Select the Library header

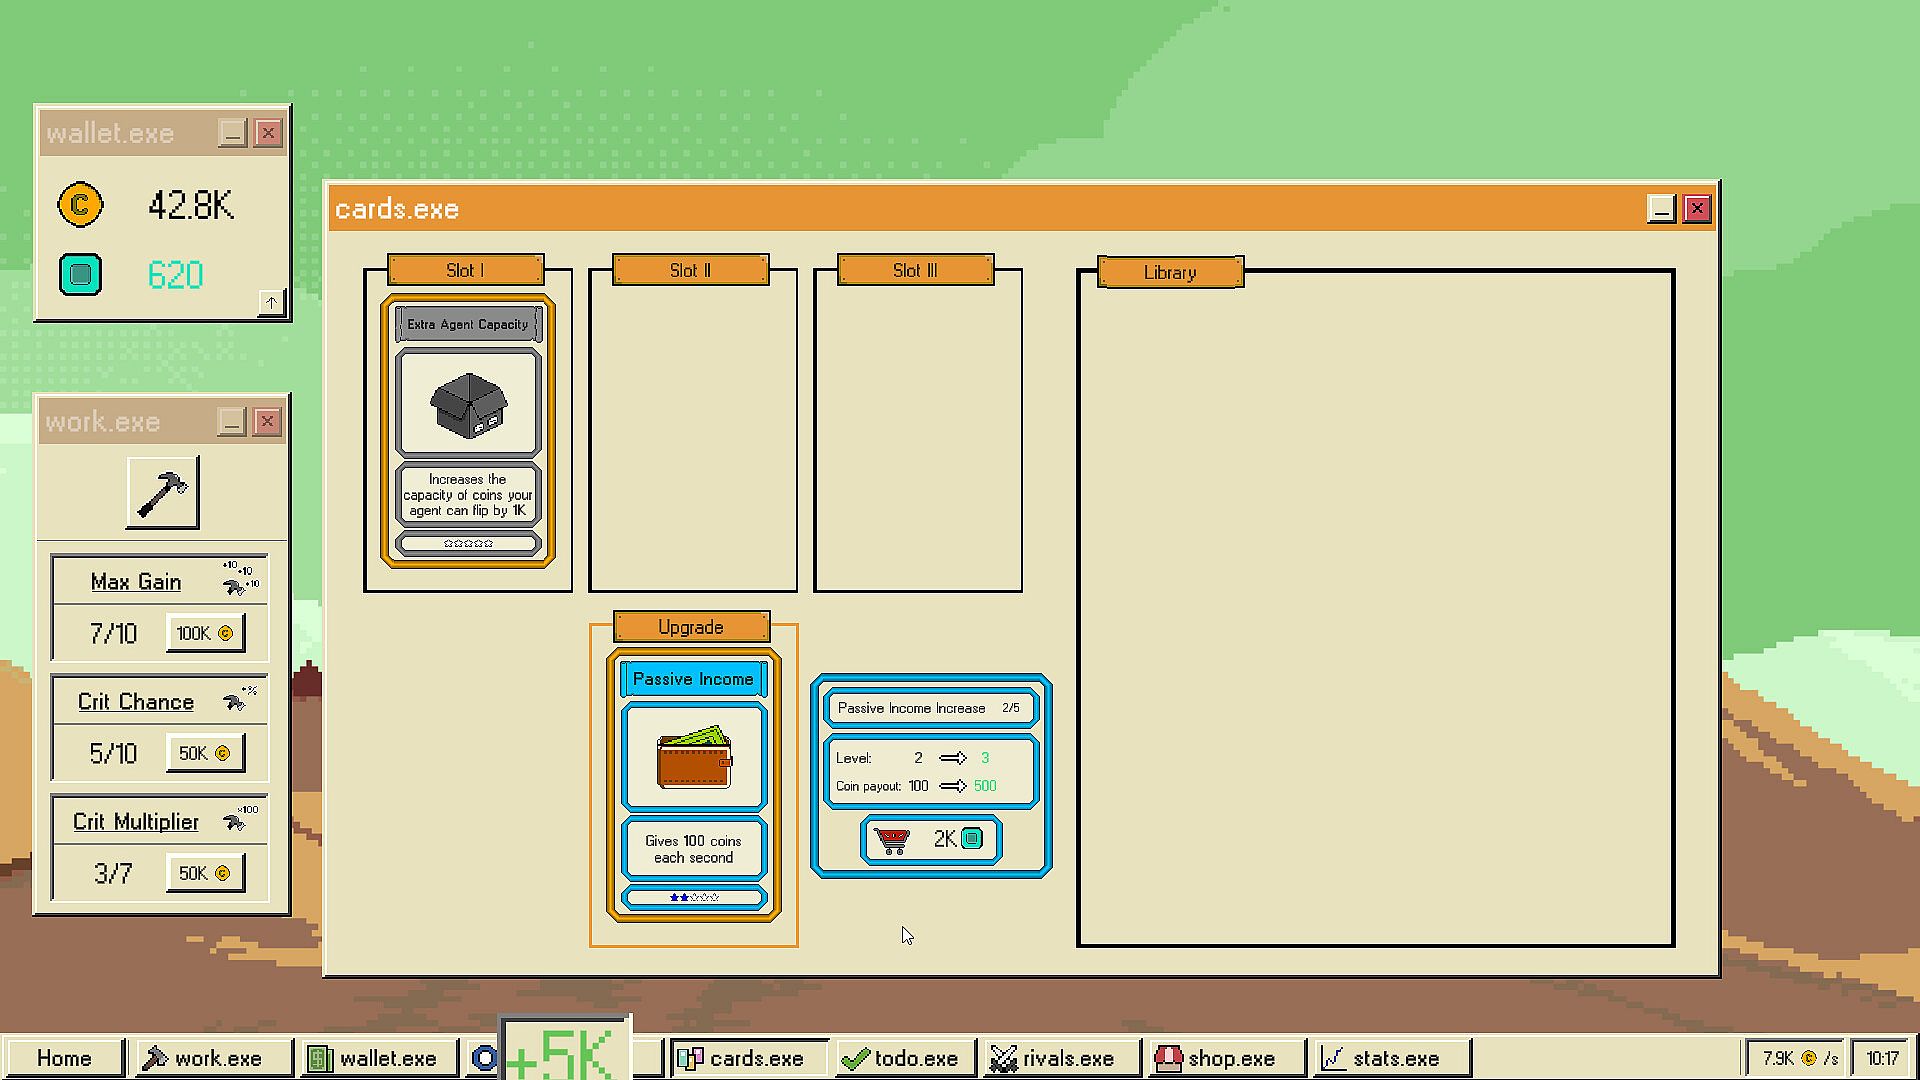click(1170, 272)
